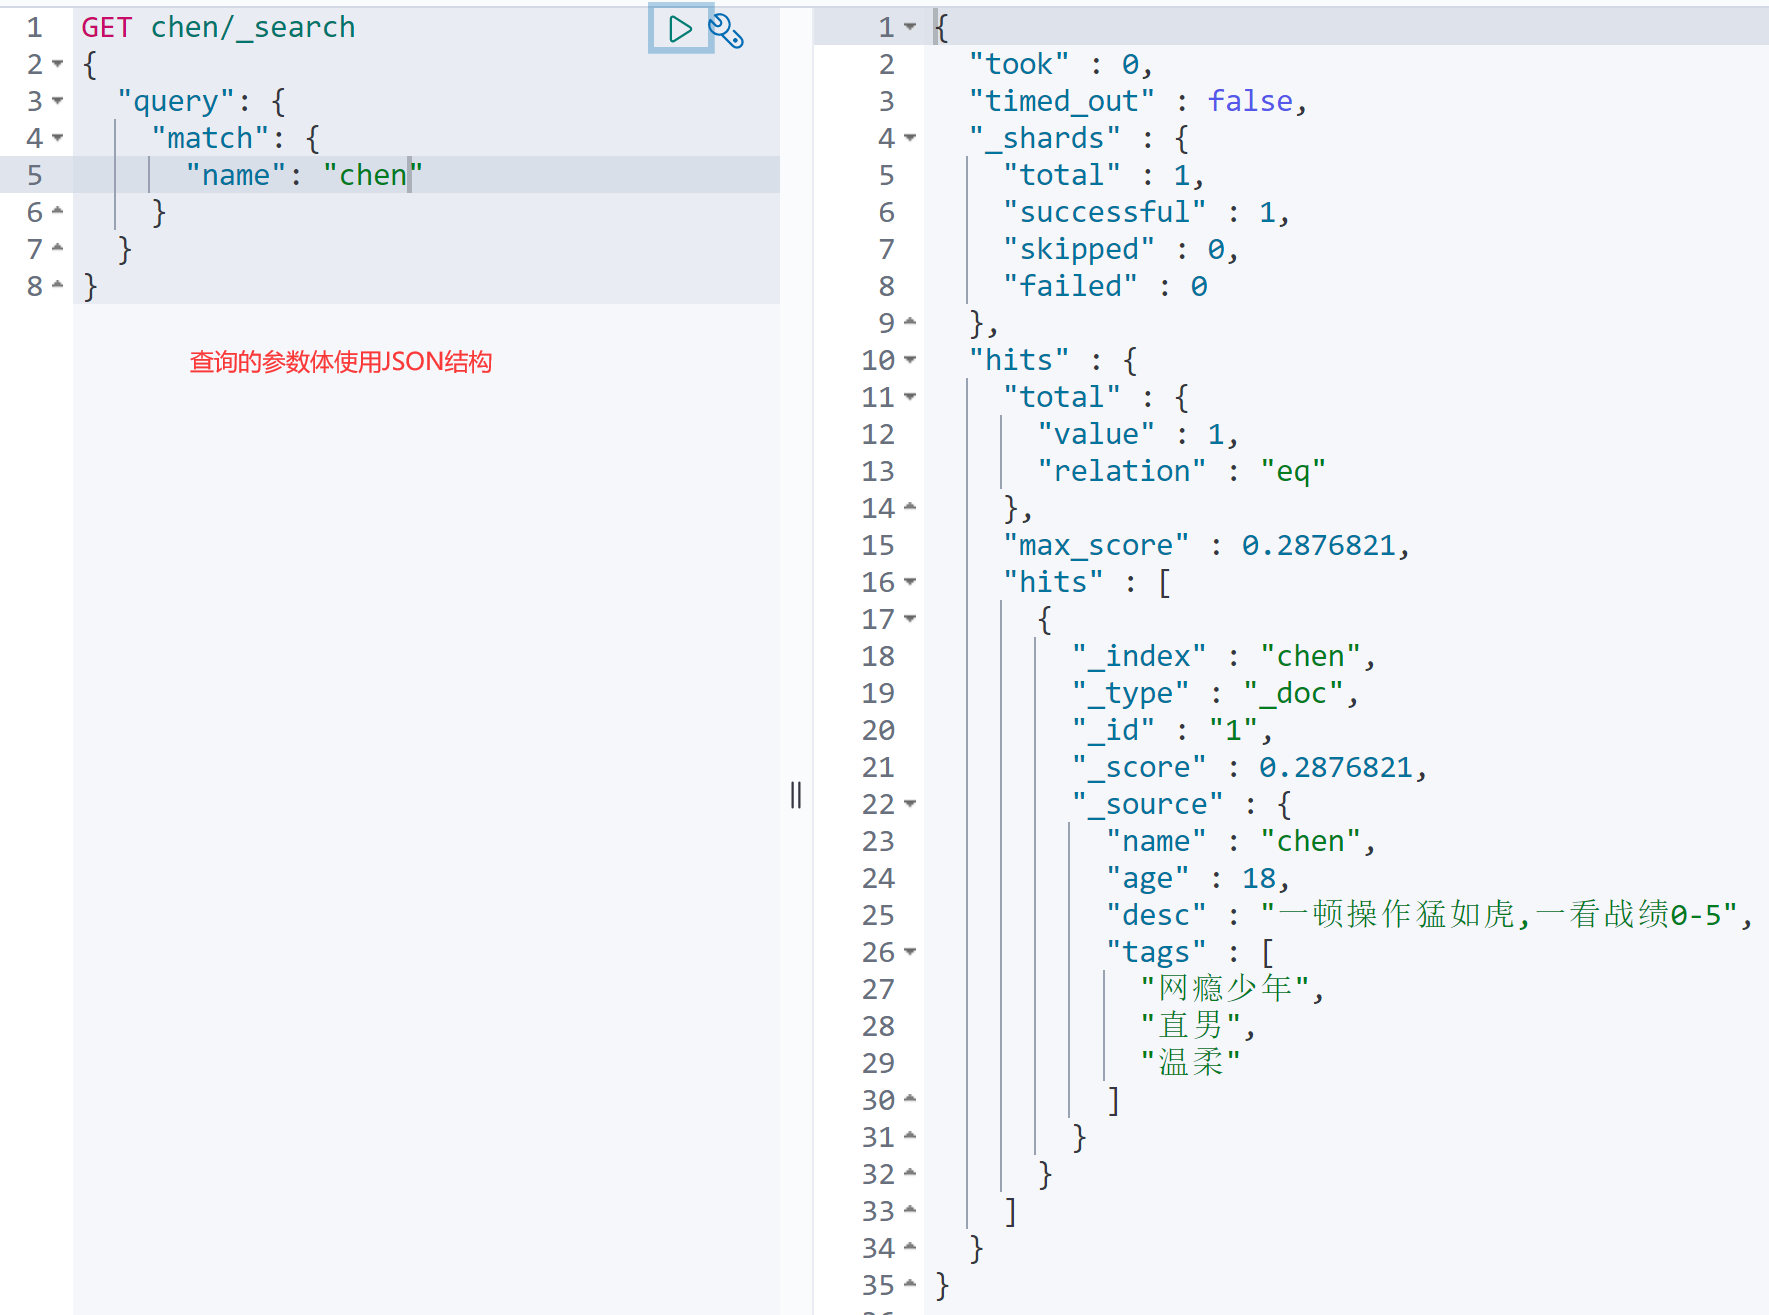Click the "took" key in response

tap(1018, 64)
